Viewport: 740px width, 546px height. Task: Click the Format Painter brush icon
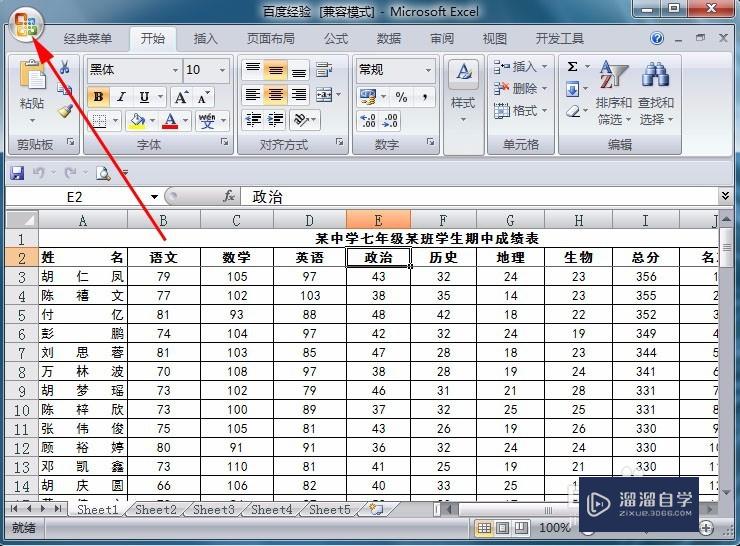(65, 110)
